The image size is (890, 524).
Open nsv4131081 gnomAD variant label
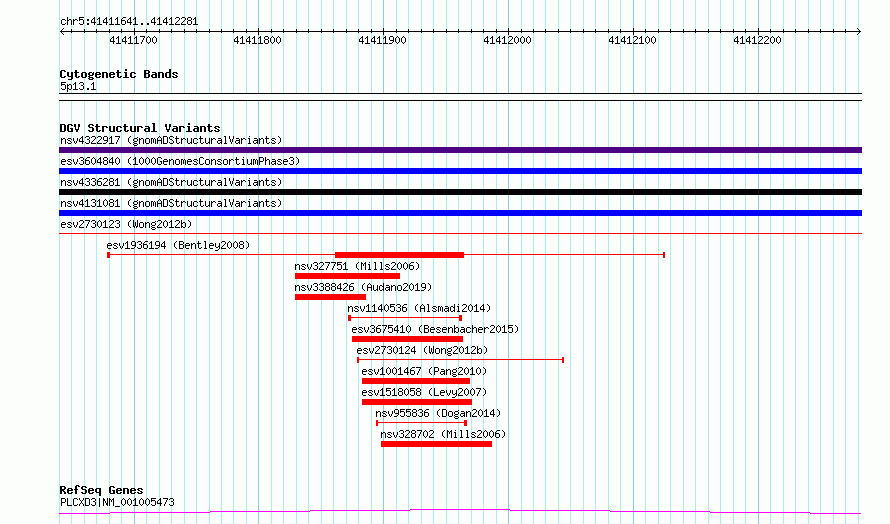pyautogui.click(x=171, y=203)
